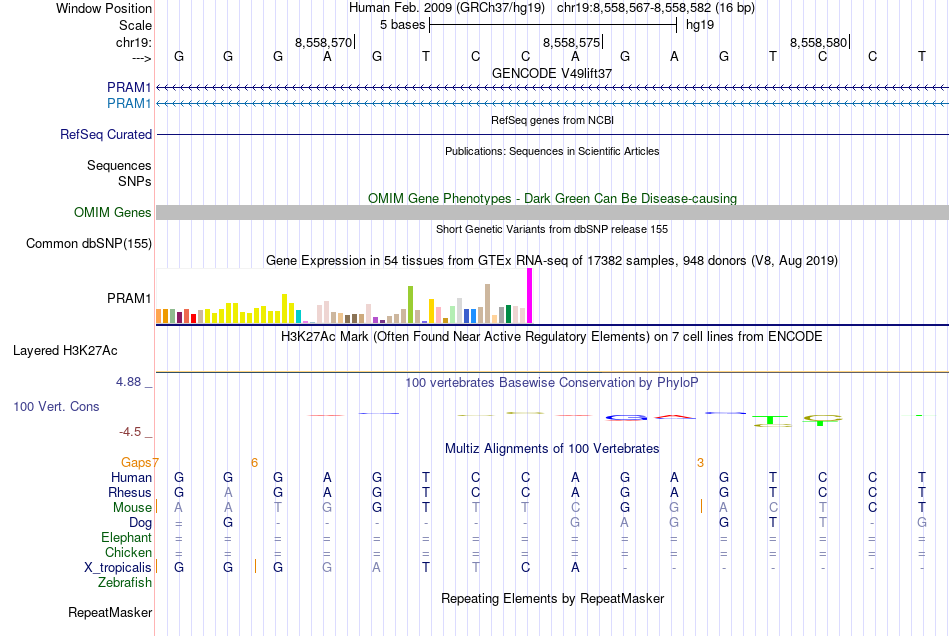This screenshot has width=950, height=636.
Task: Click the Common dbSNP(155) track label
Action: click(89, 243)
